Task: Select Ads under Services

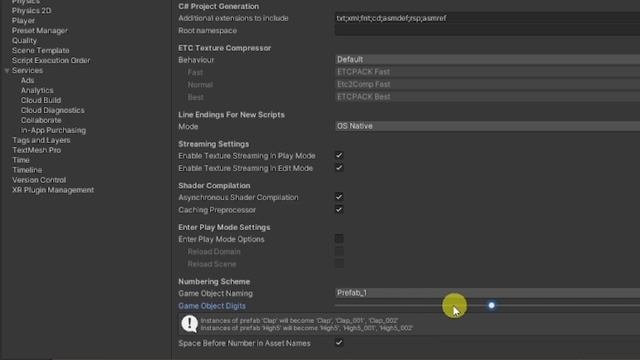Action: (27, 80)
